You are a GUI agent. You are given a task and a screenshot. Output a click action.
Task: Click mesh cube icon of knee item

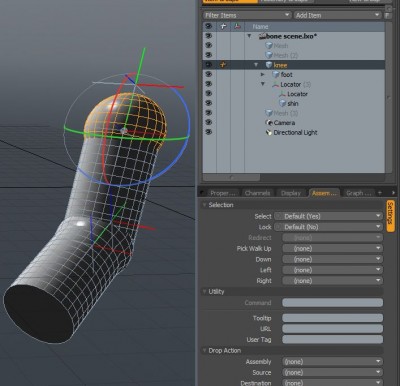pos(269,65)
